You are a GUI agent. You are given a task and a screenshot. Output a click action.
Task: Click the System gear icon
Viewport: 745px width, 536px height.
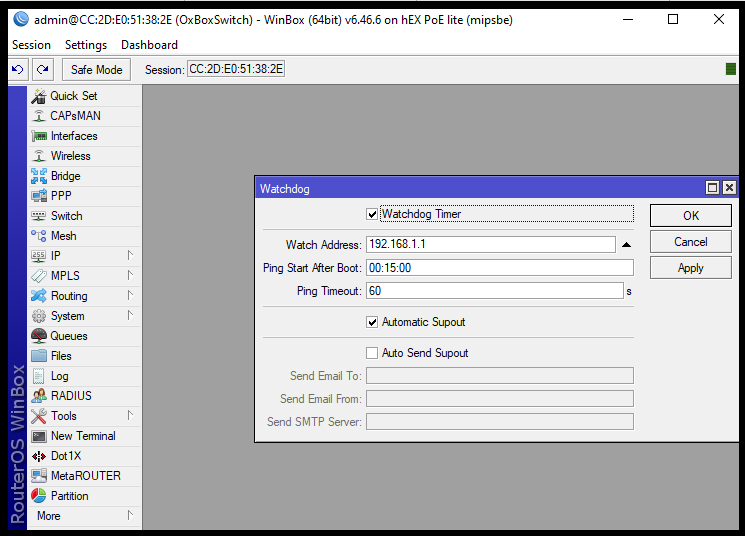coord(39,316)
